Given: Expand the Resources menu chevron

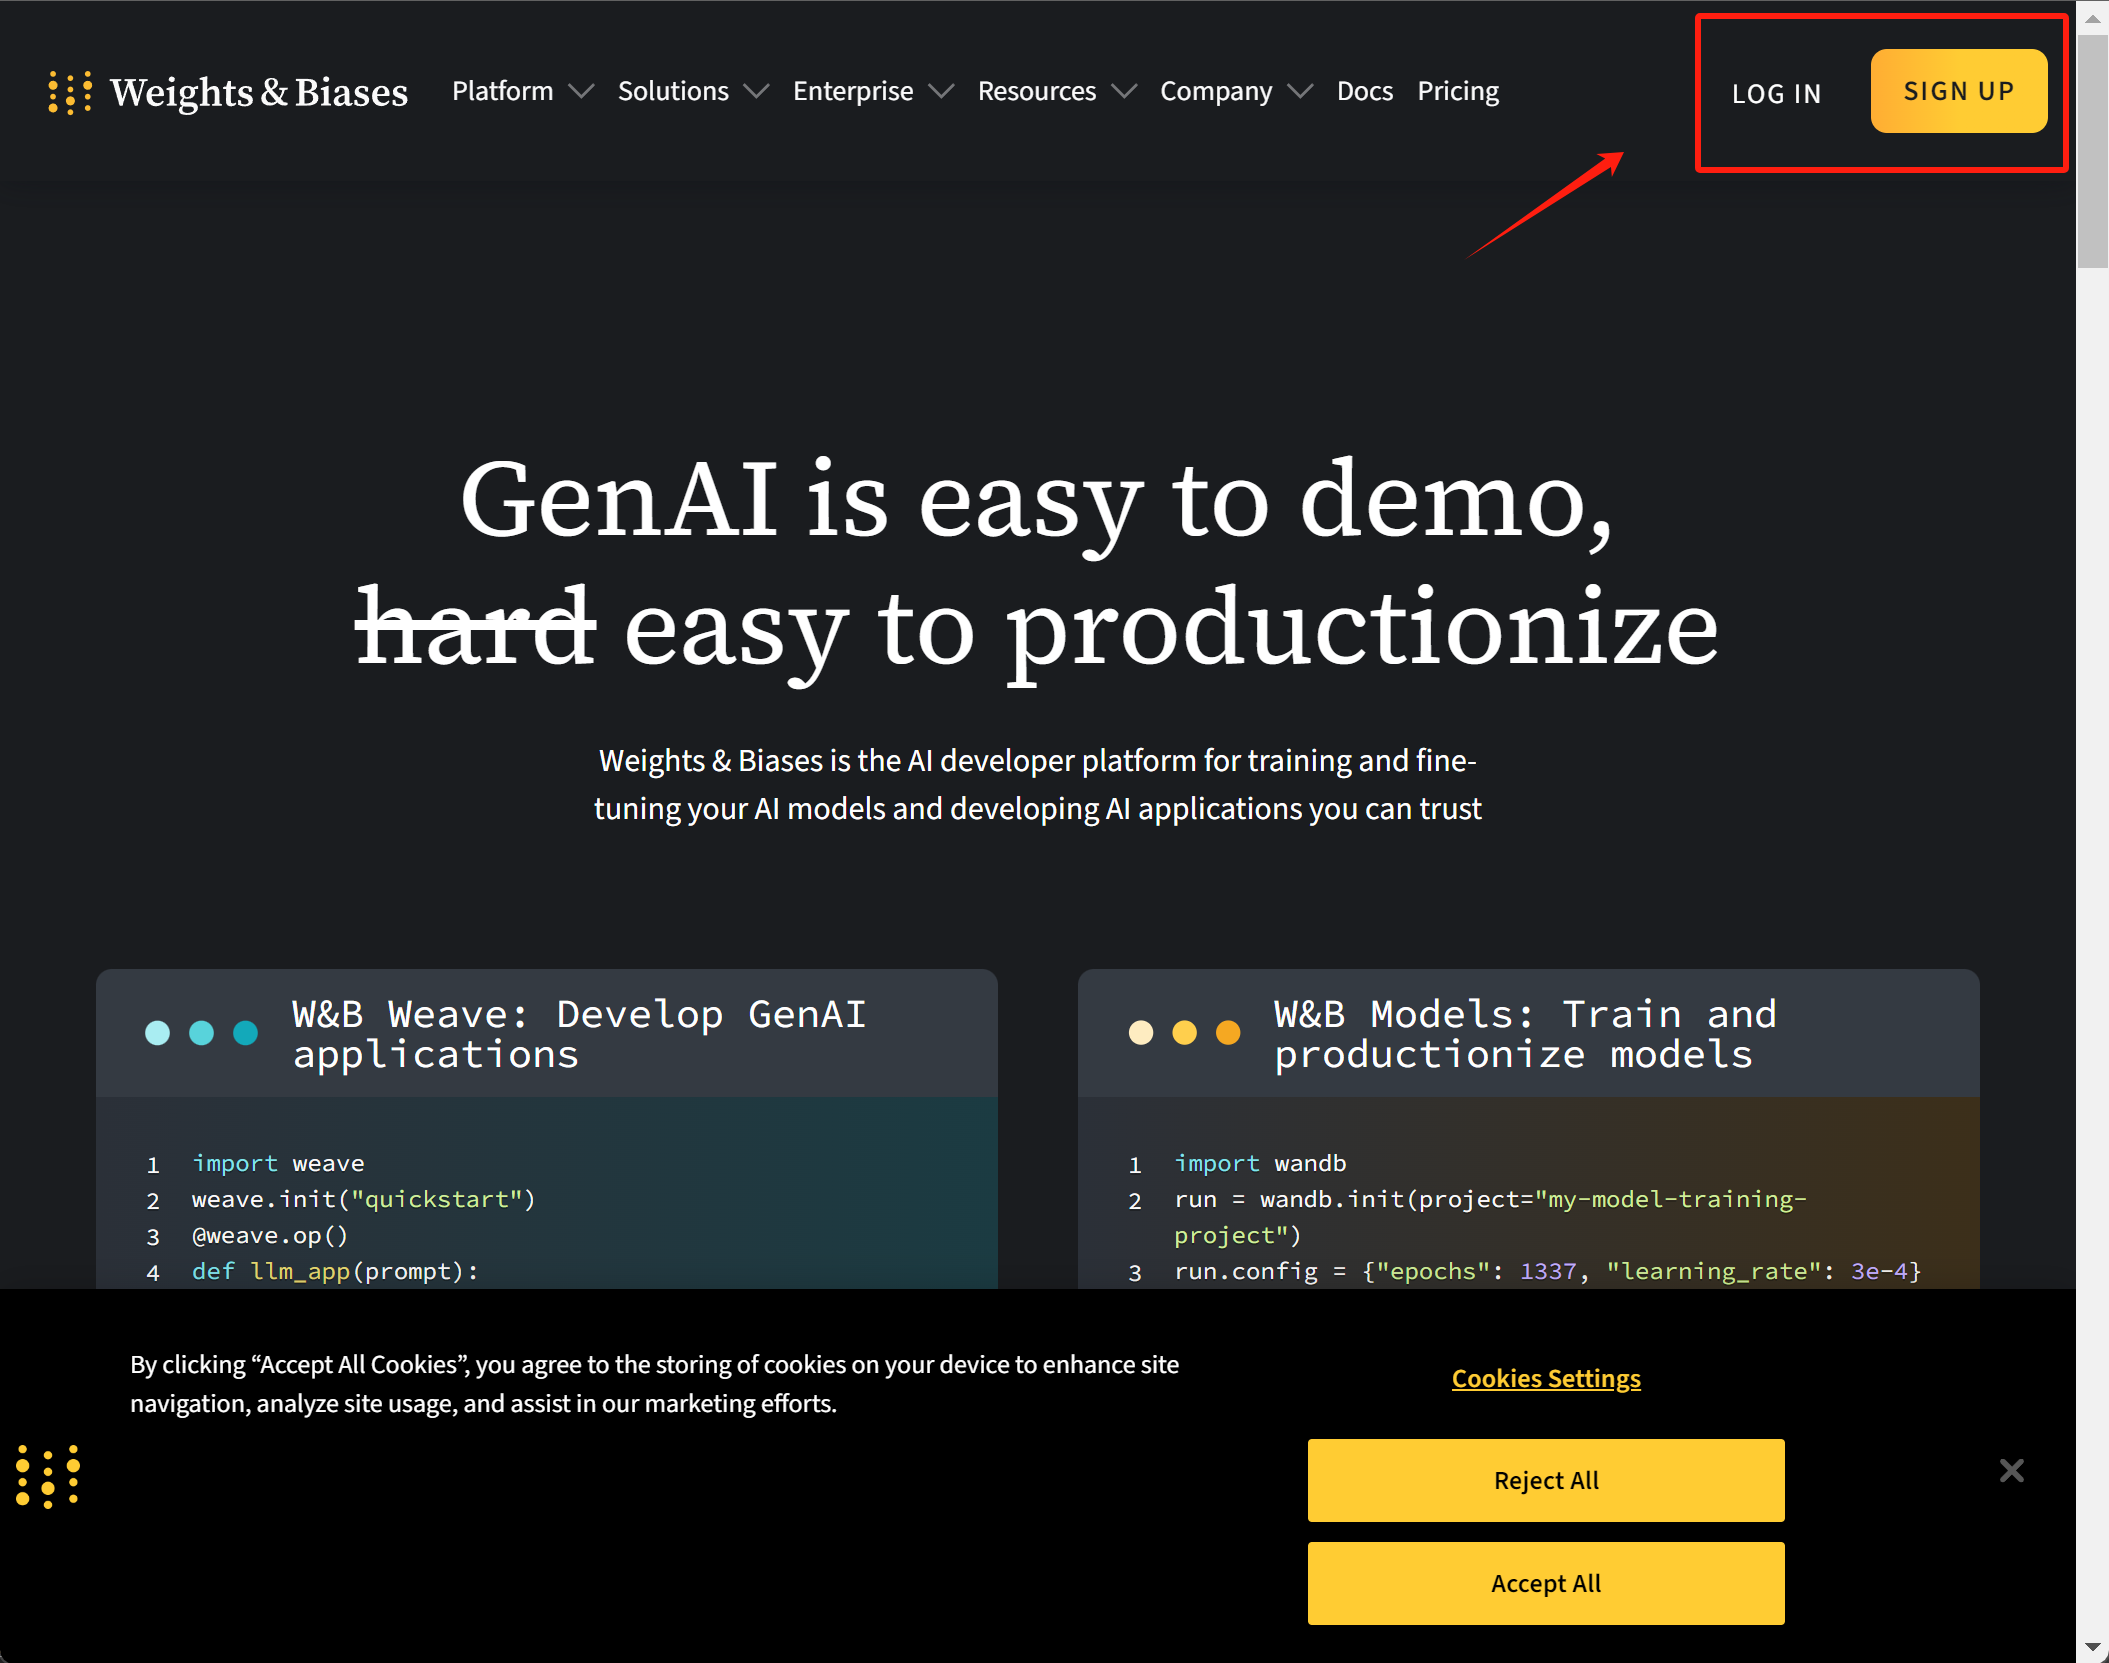Looking at the screenshot, I should click(x=1124, y=92).
